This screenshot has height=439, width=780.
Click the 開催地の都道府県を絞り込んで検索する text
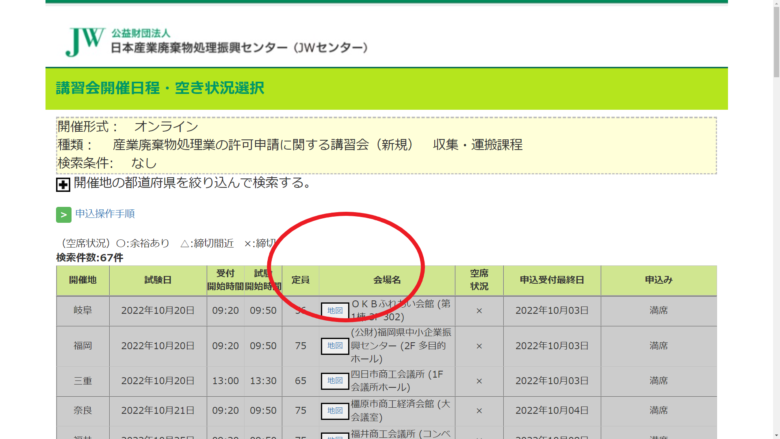pyautogui.click(x=192, y=183)
